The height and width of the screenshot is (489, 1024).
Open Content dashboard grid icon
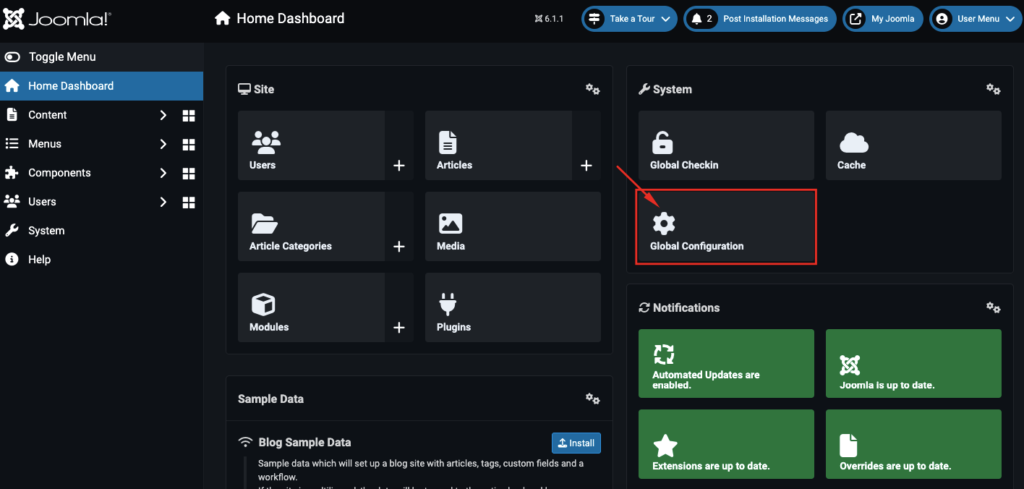click(189, 116)
